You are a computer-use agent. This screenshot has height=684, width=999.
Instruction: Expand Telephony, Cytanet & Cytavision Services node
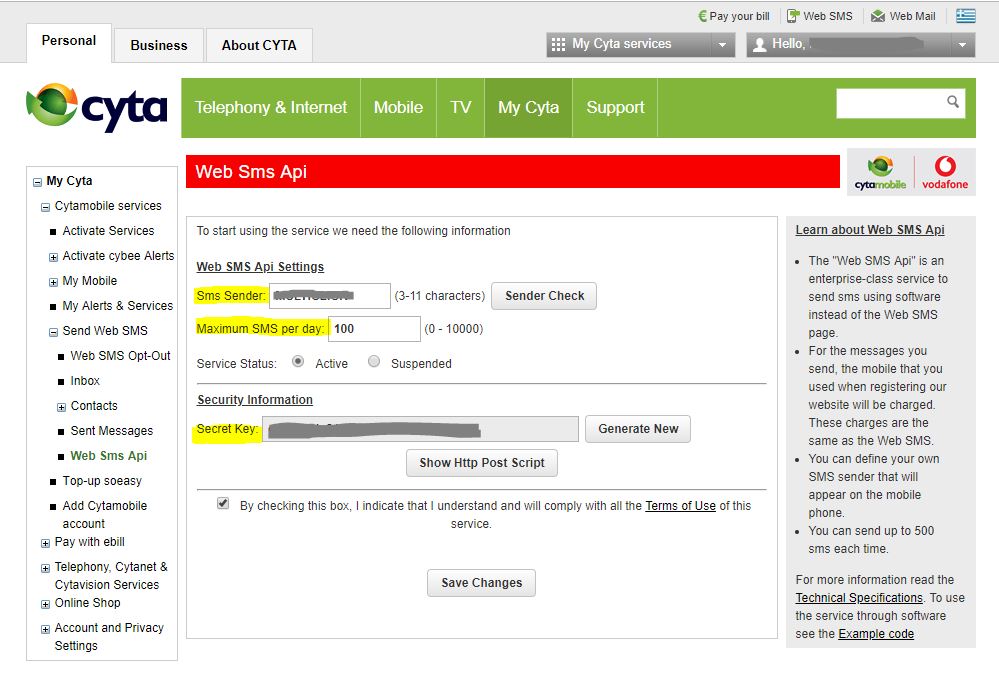[45, 568]
